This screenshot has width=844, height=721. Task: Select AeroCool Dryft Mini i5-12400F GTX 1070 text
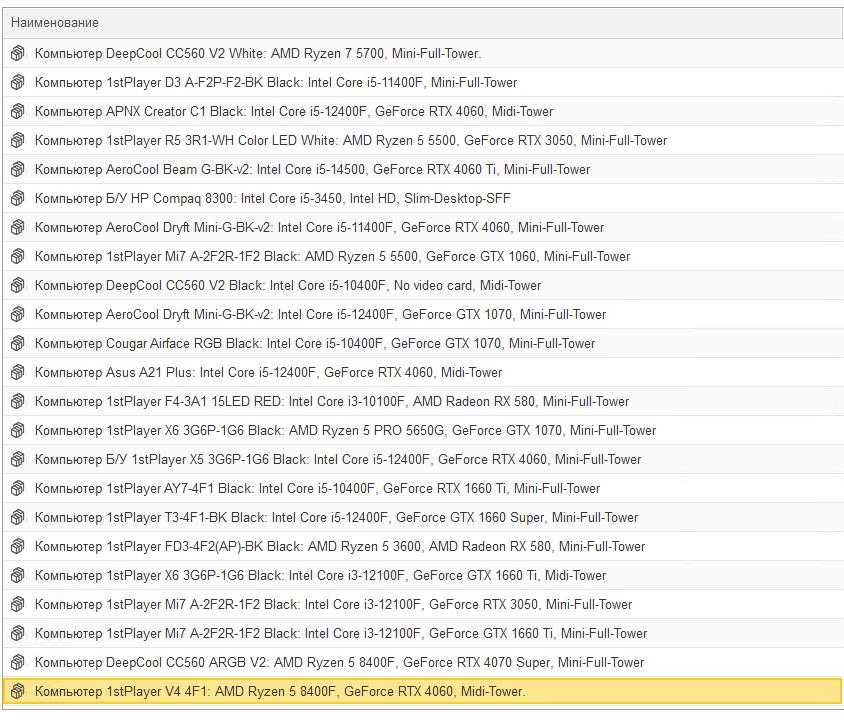(320, 315)
